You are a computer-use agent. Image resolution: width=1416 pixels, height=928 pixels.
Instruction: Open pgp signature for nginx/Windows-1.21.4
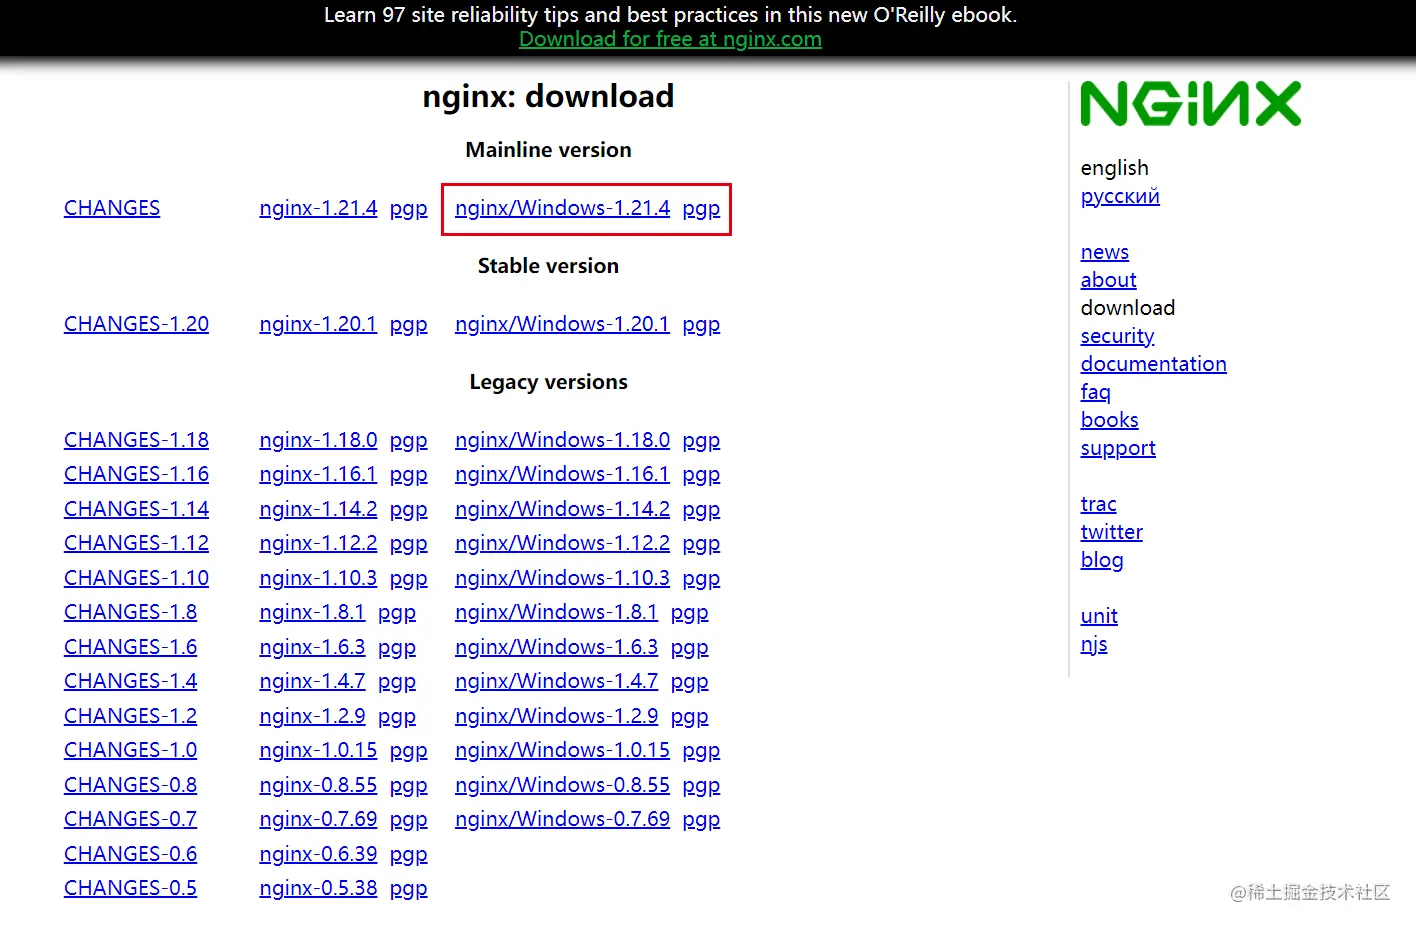point(701,209)
